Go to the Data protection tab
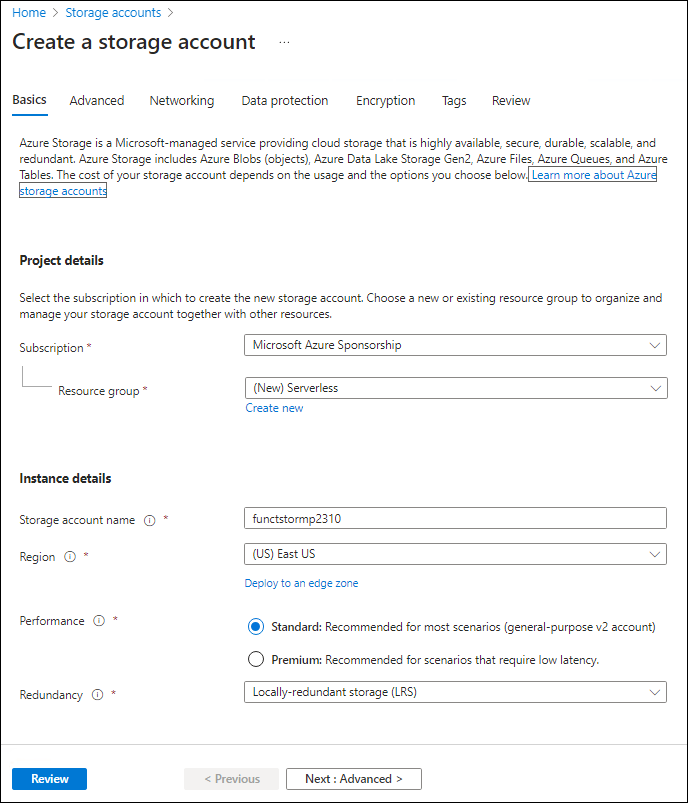688x803 pixels. pos(284,100)
